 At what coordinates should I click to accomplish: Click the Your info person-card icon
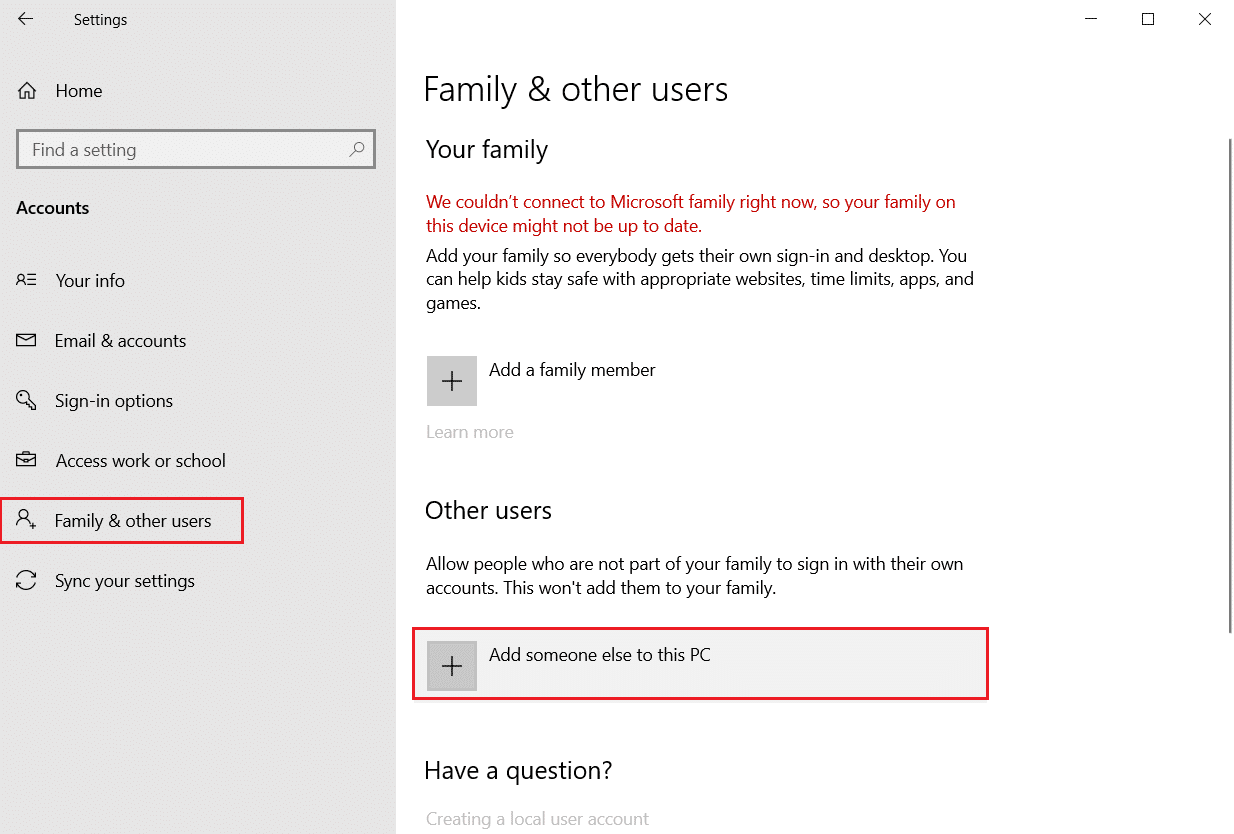(27, 281)
